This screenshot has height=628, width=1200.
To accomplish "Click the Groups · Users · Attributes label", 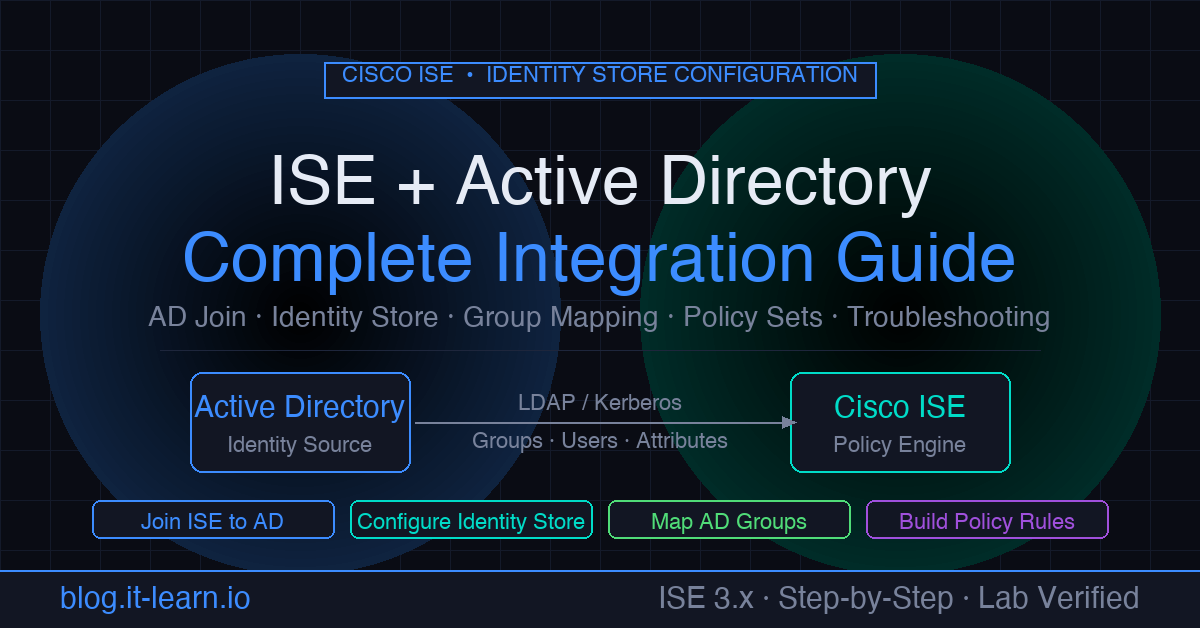I will (600, 440).
